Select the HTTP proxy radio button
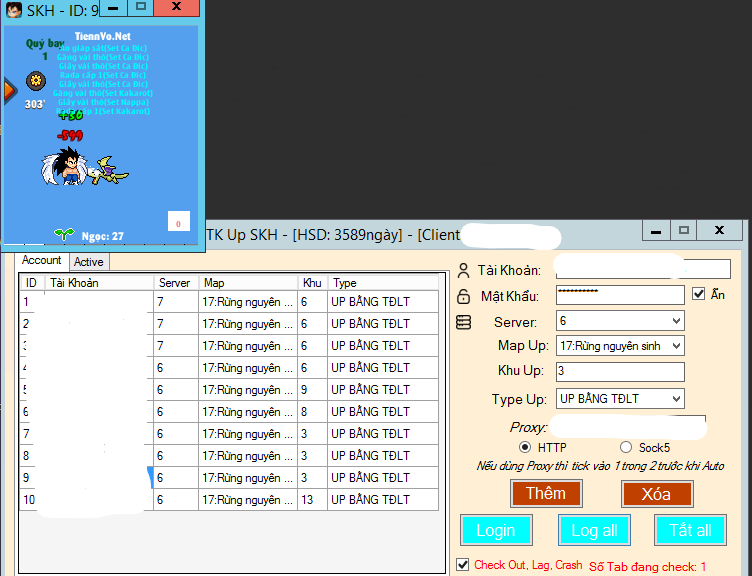 pos(525,447)
